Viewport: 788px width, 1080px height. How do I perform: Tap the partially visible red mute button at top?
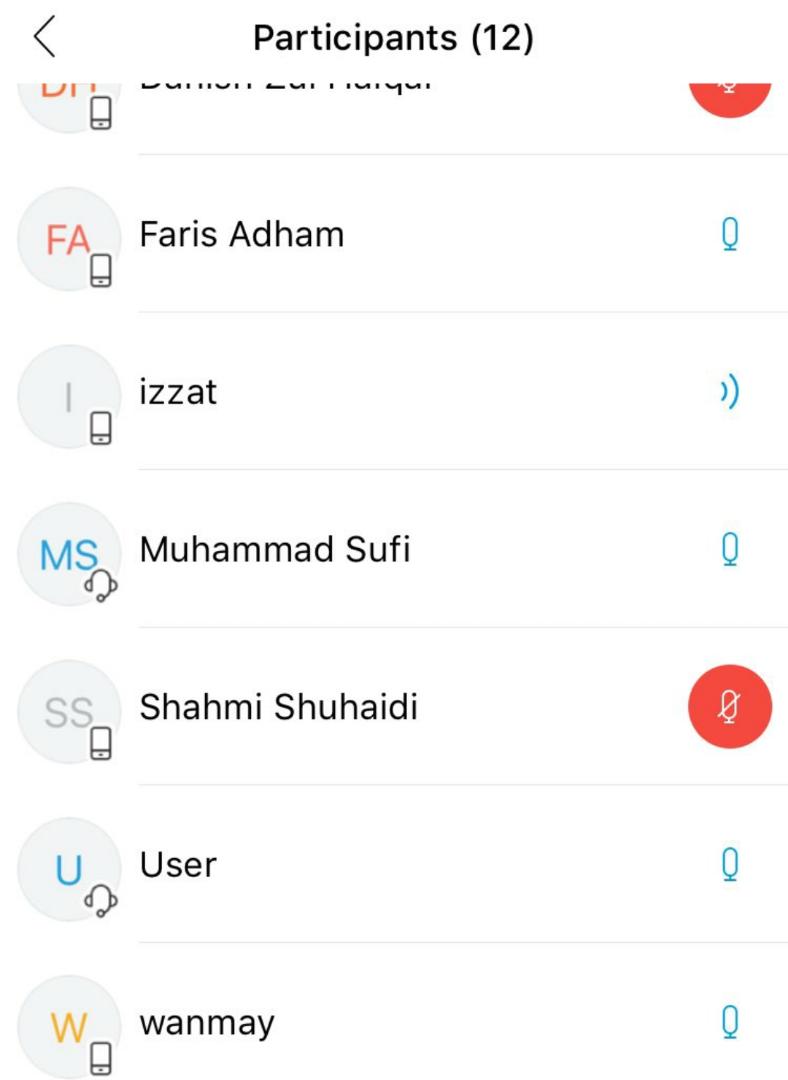tap(730, 100)
